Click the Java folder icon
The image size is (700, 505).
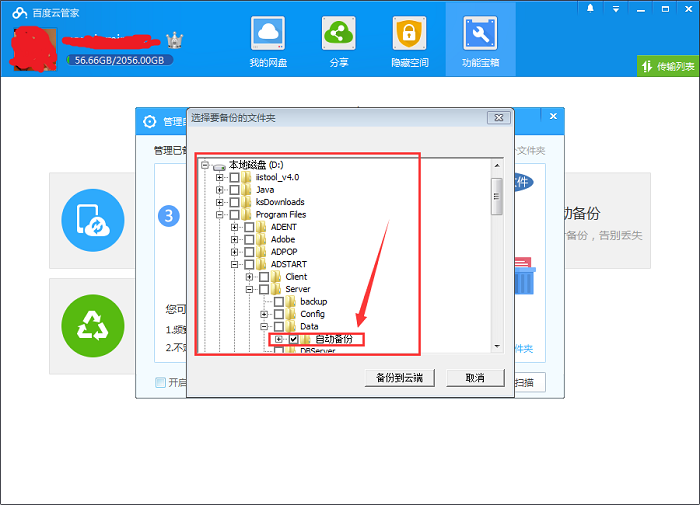point(247,190)
